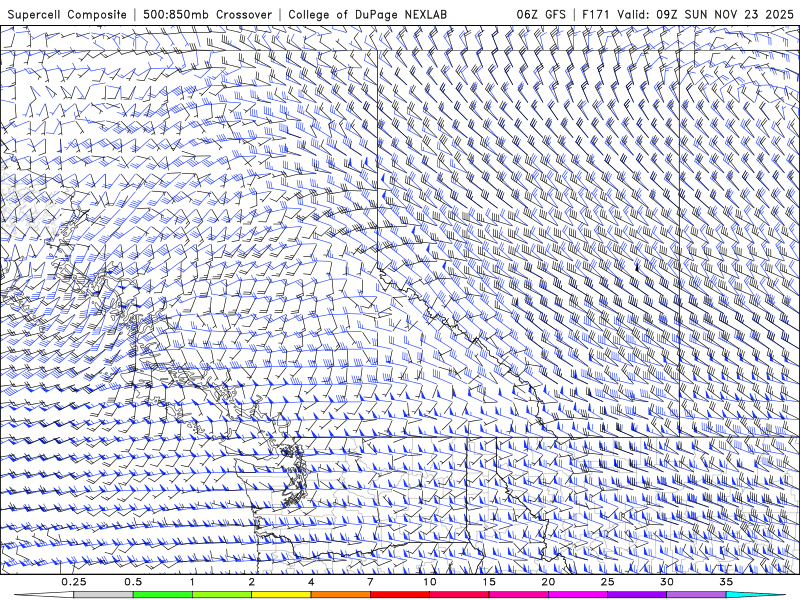Image resolution: width=800 pixels, height=600 pixels.
Task: Click the legend value 4
Action: click(x=311, y=582)
